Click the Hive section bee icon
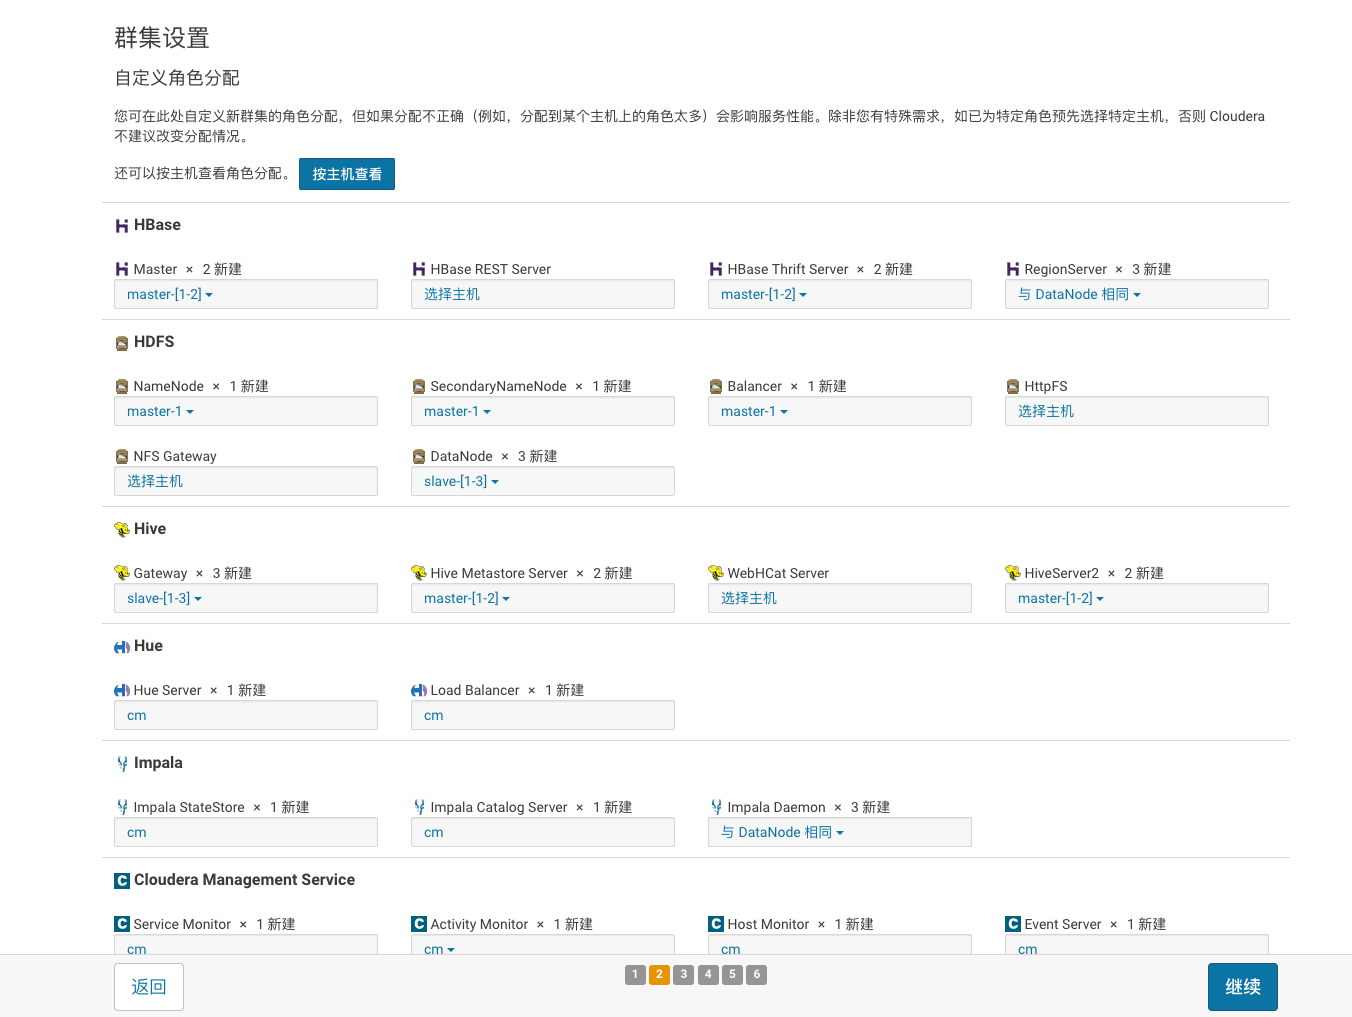Image resolution: width=1352 pixels, height=1017 pixels. (122, 529)
